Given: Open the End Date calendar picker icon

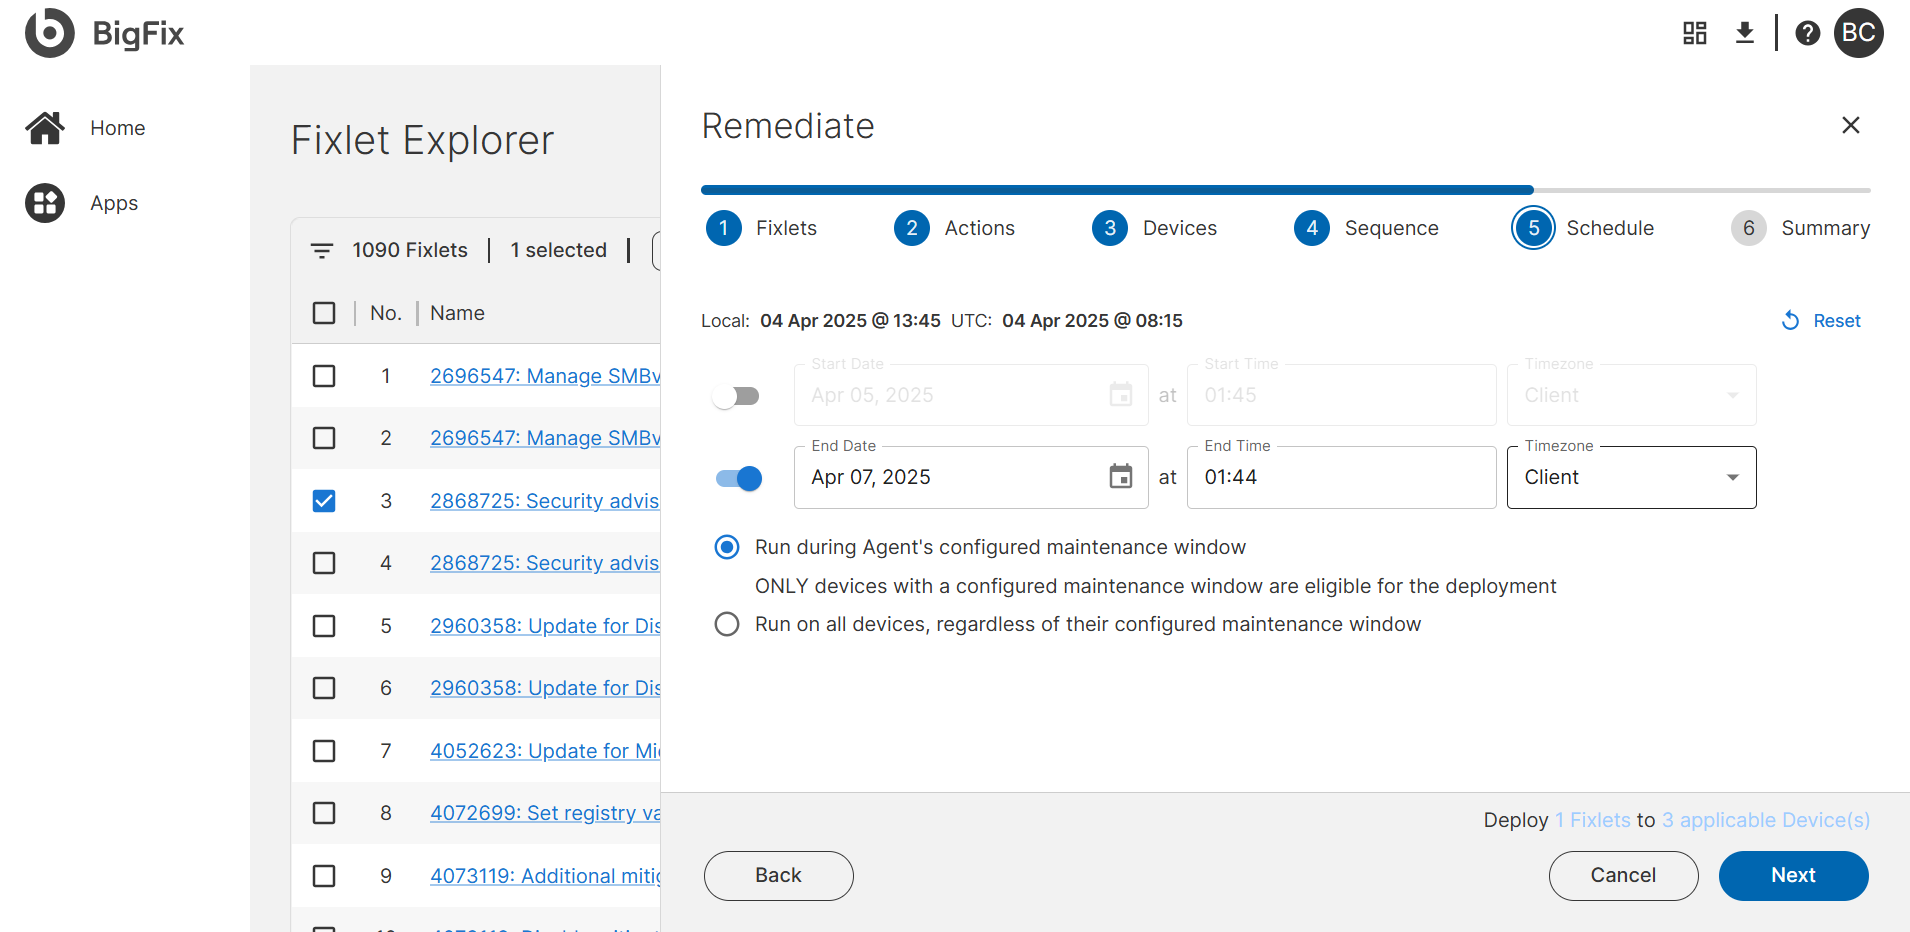Looking at the screenshot, I should coord(1121,477).
